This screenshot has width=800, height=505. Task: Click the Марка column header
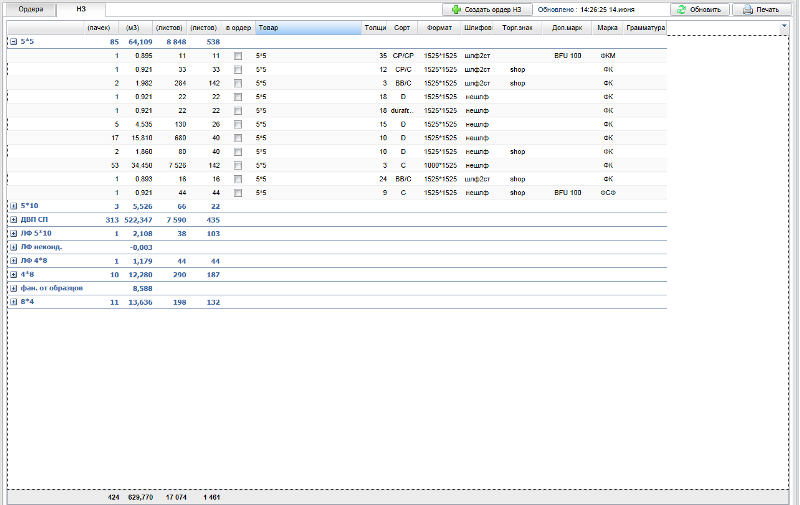click(607, 28)
